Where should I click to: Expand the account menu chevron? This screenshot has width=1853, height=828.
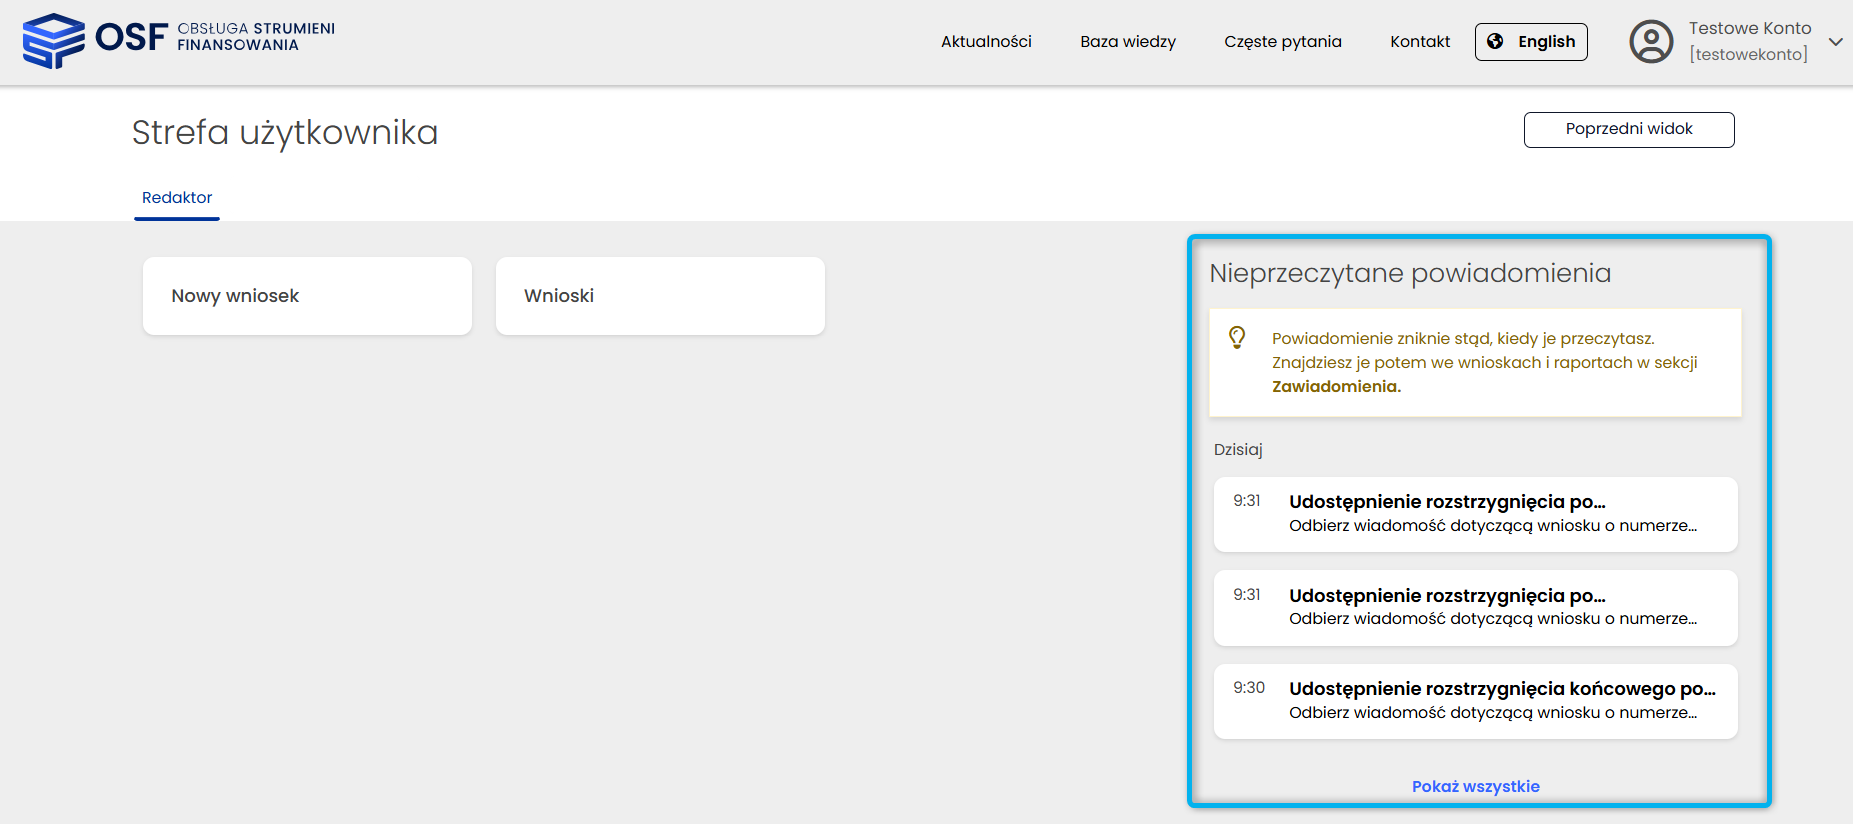(x=1835, y=42)
